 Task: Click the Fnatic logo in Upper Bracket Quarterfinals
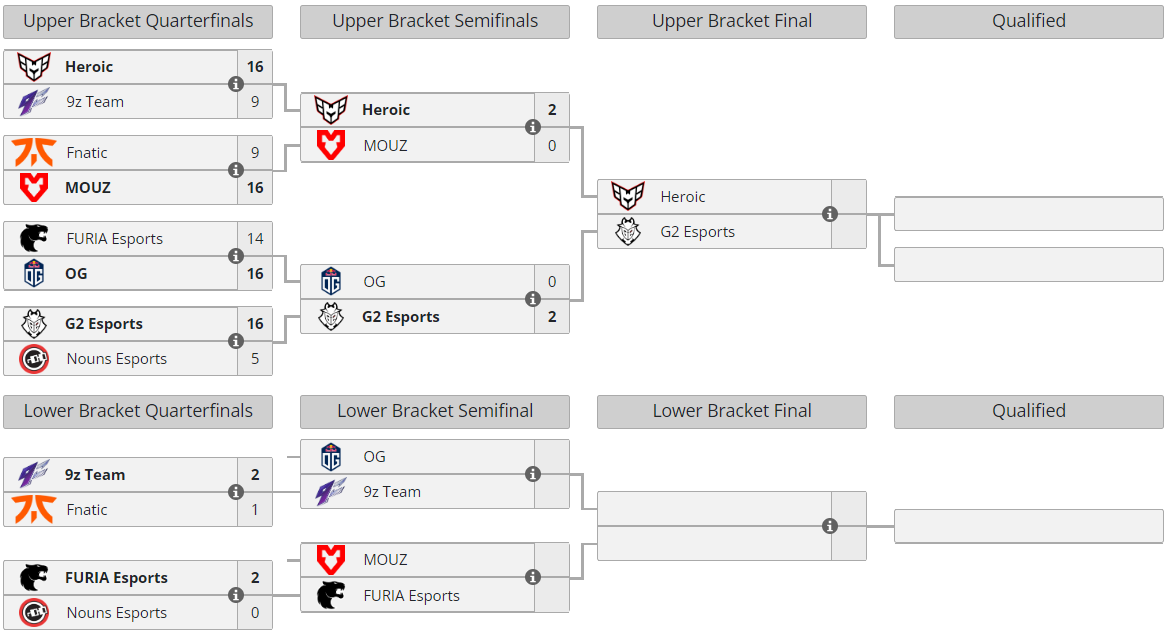(x=34, y=153)
